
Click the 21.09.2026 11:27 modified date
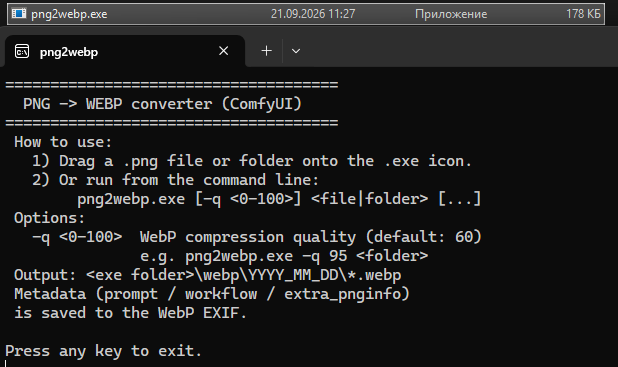point(313,14)
